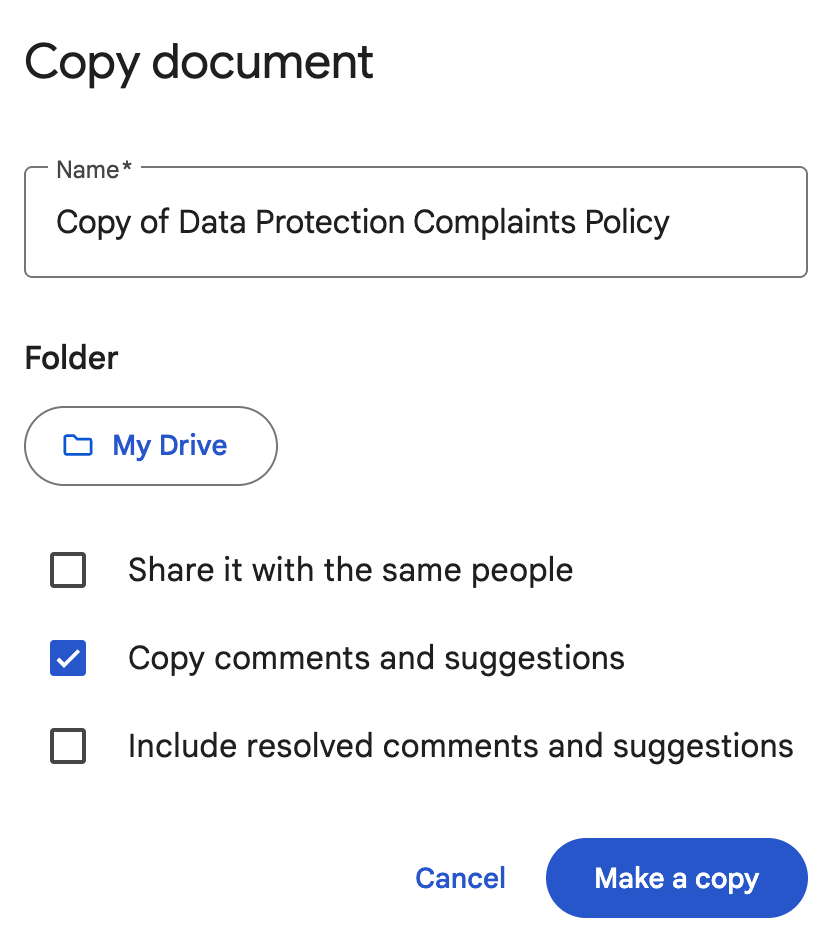Click the Include resolved comments label text
Image resolution: width=830 pixels, height=952 pixels.
tap(461, 747)
